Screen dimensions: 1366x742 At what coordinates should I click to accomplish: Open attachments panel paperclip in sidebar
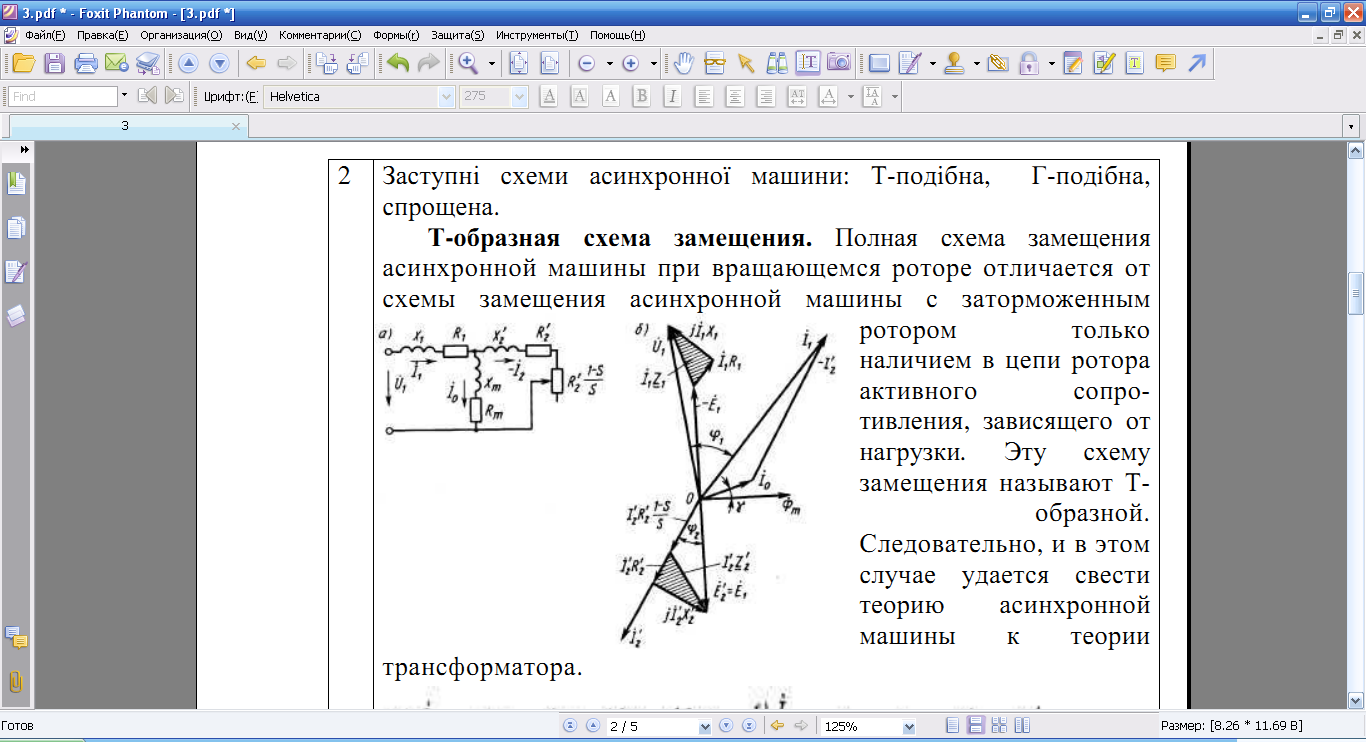pos(16,682)
